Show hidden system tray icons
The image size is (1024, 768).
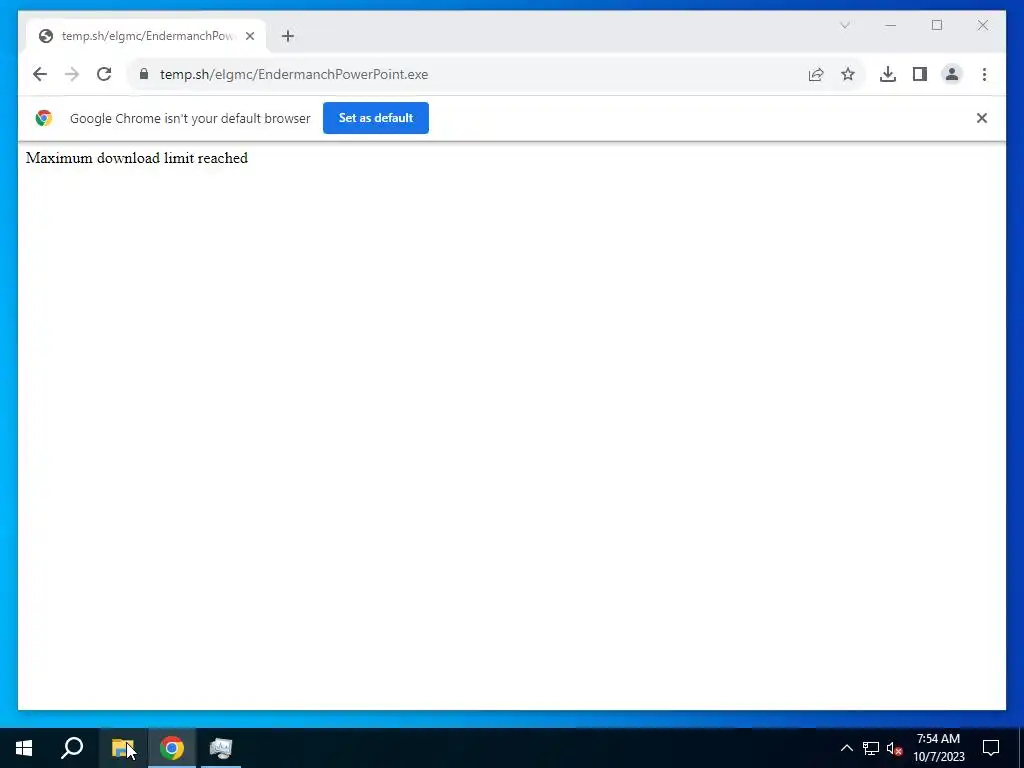(x=846, y=748)
